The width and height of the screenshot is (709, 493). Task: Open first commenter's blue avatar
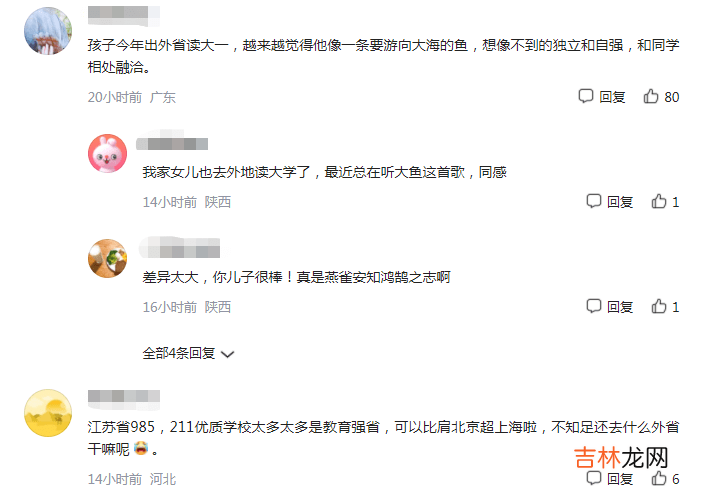coord(48,31)
